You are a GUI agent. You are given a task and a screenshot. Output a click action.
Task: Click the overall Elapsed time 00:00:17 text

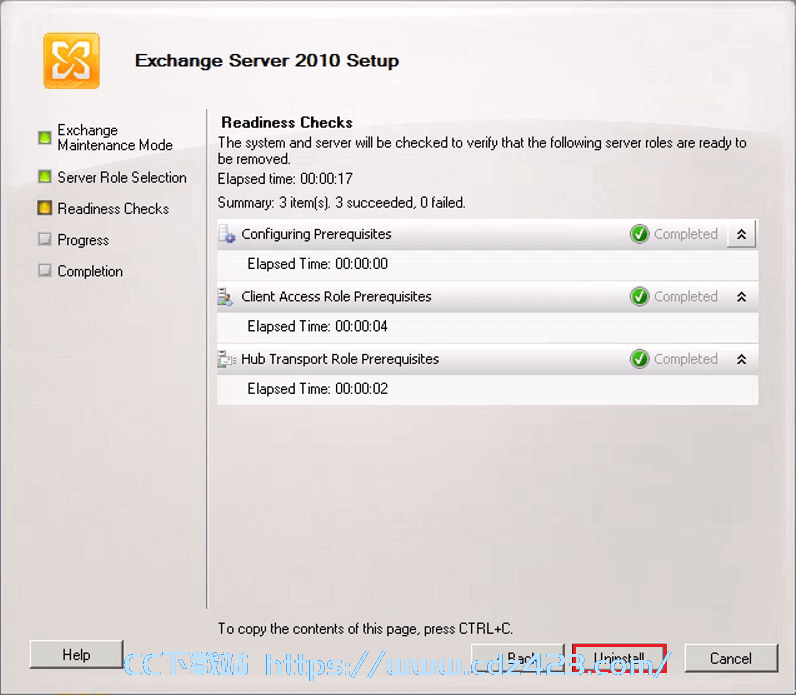[x=285, y=179]
